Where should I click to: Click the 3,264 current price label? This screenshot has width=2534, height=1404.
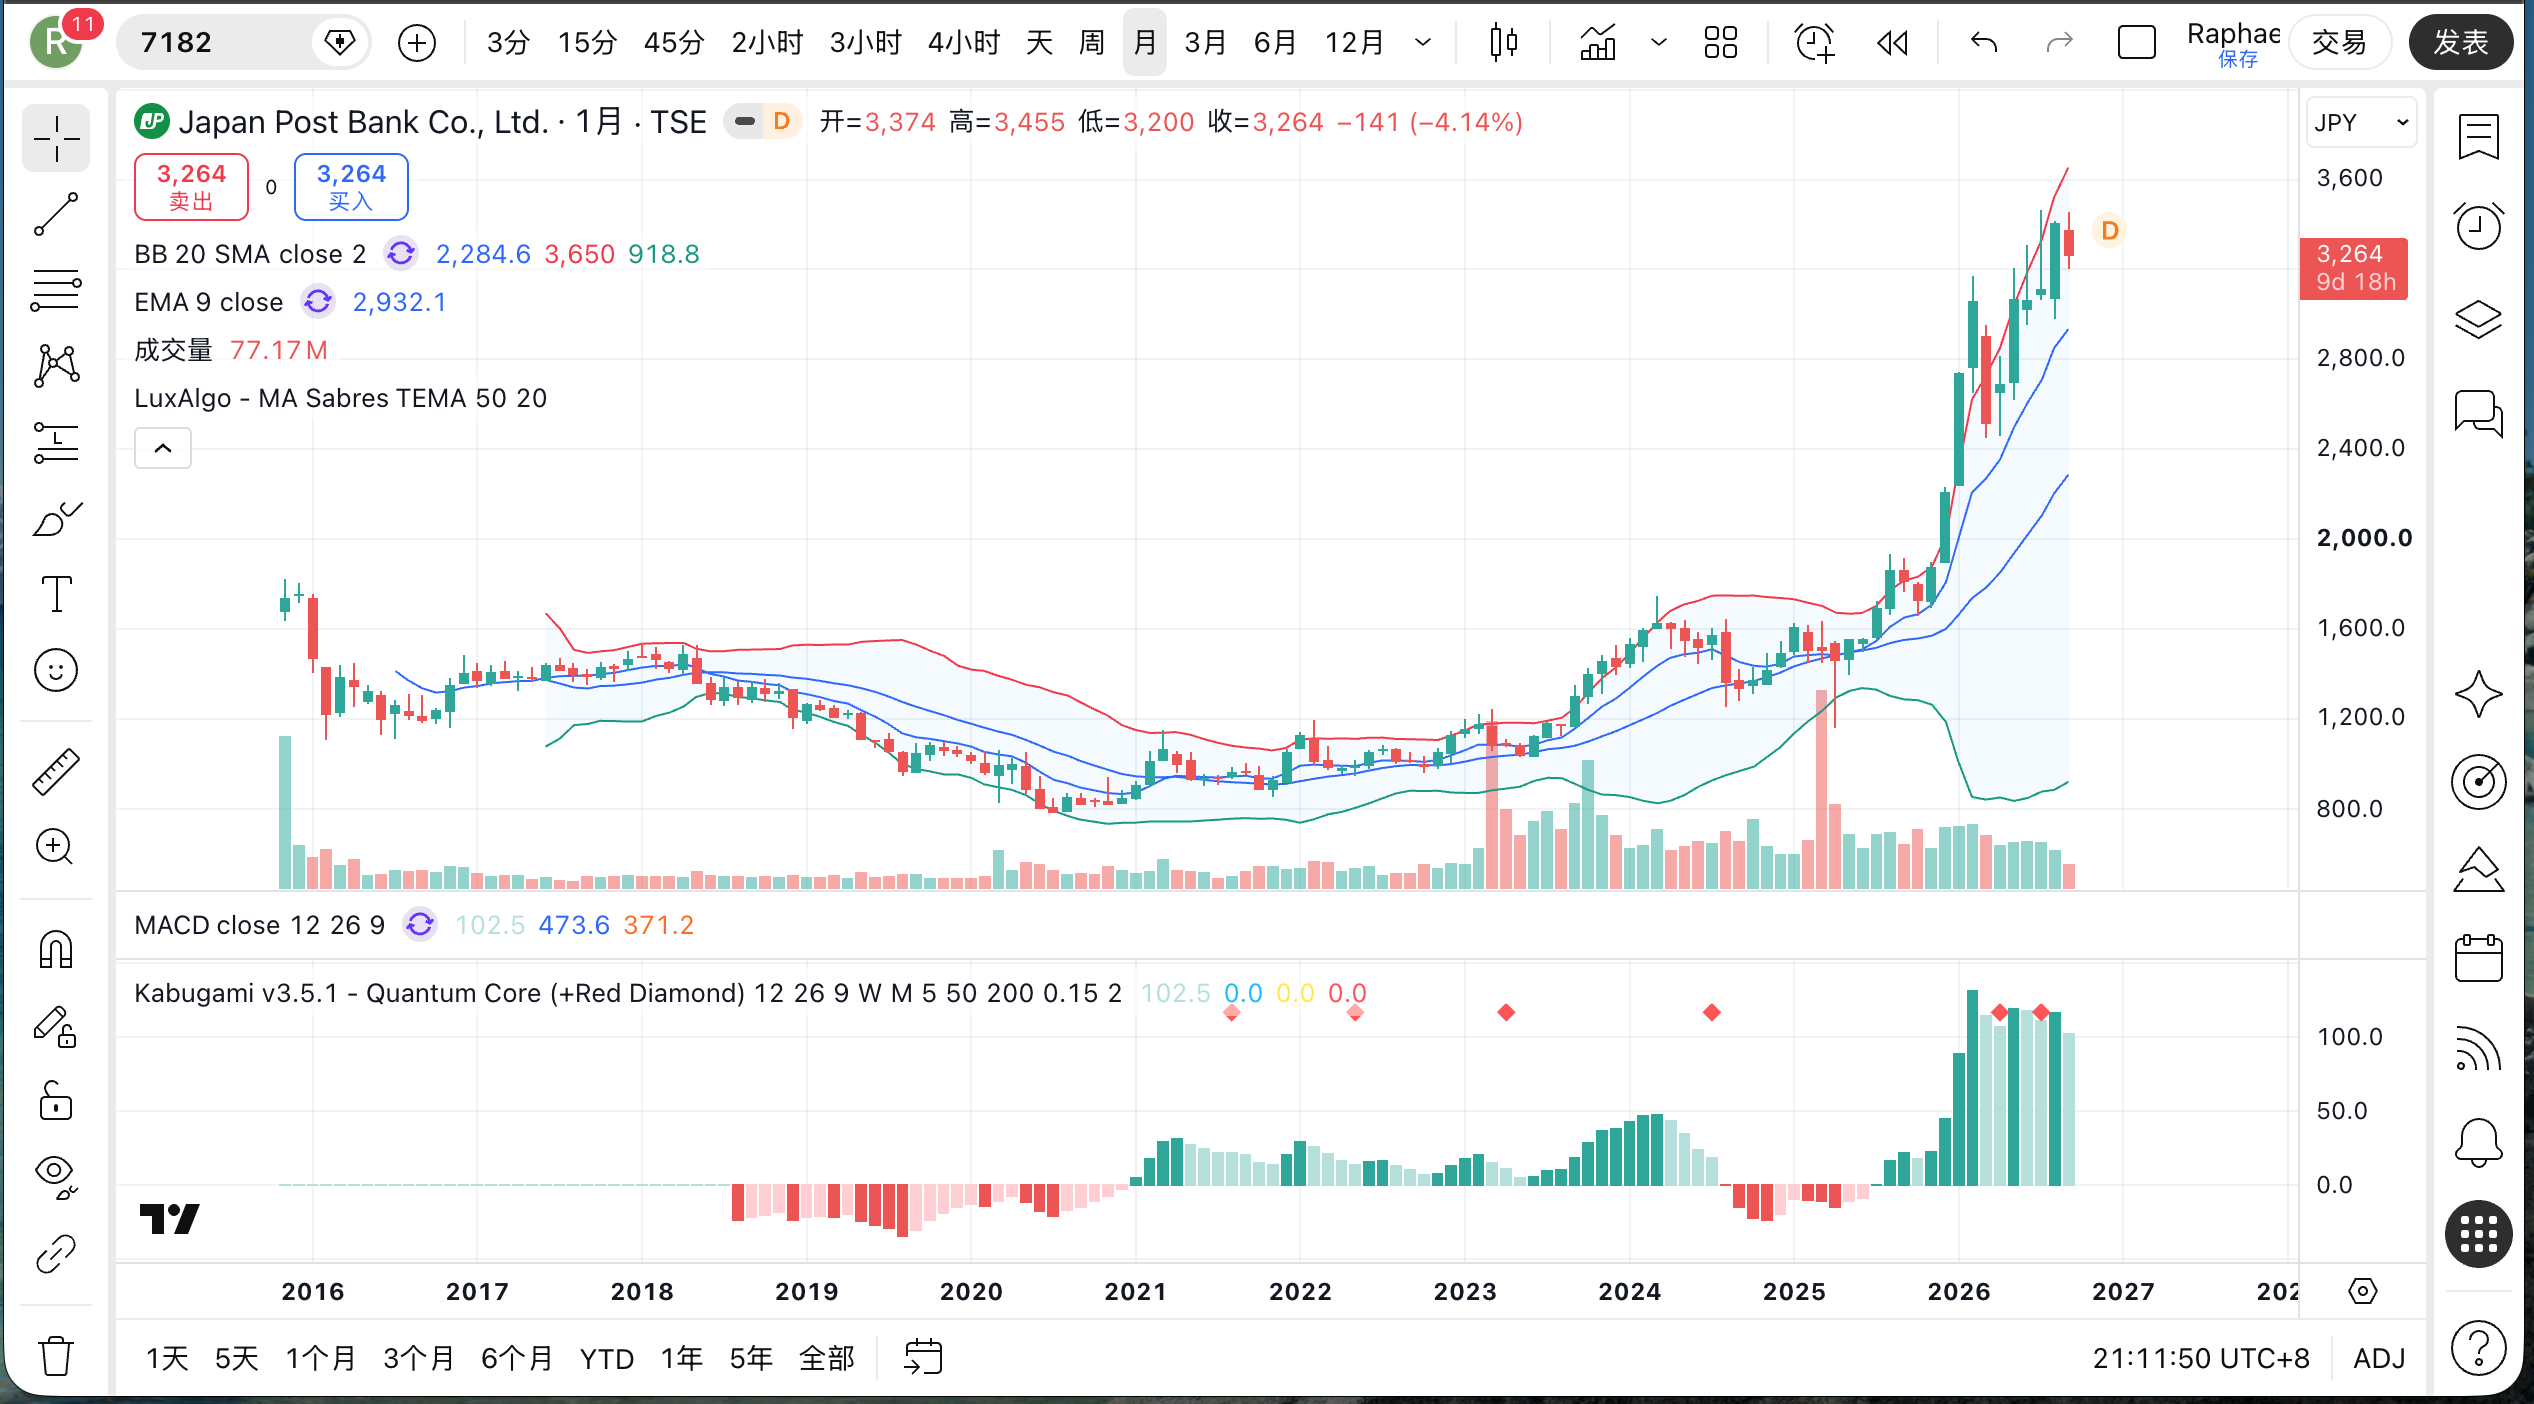(2354, 268)
